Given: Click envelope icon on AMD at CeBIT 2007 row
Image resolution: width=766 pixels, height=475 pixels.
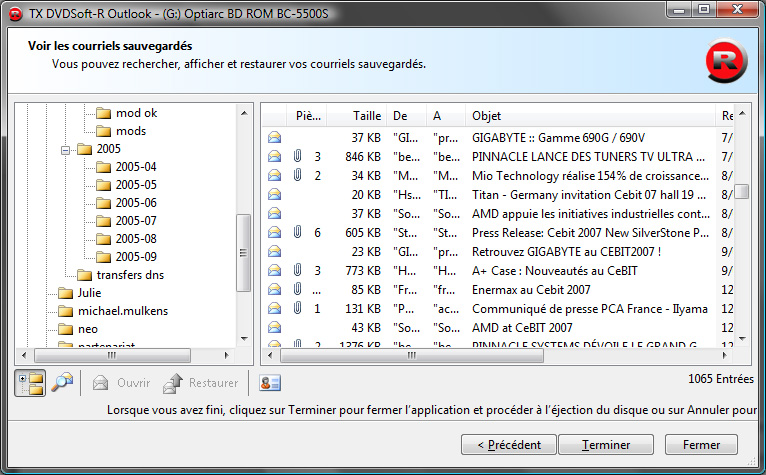Looking at the screenshot, I should (275, 327).
